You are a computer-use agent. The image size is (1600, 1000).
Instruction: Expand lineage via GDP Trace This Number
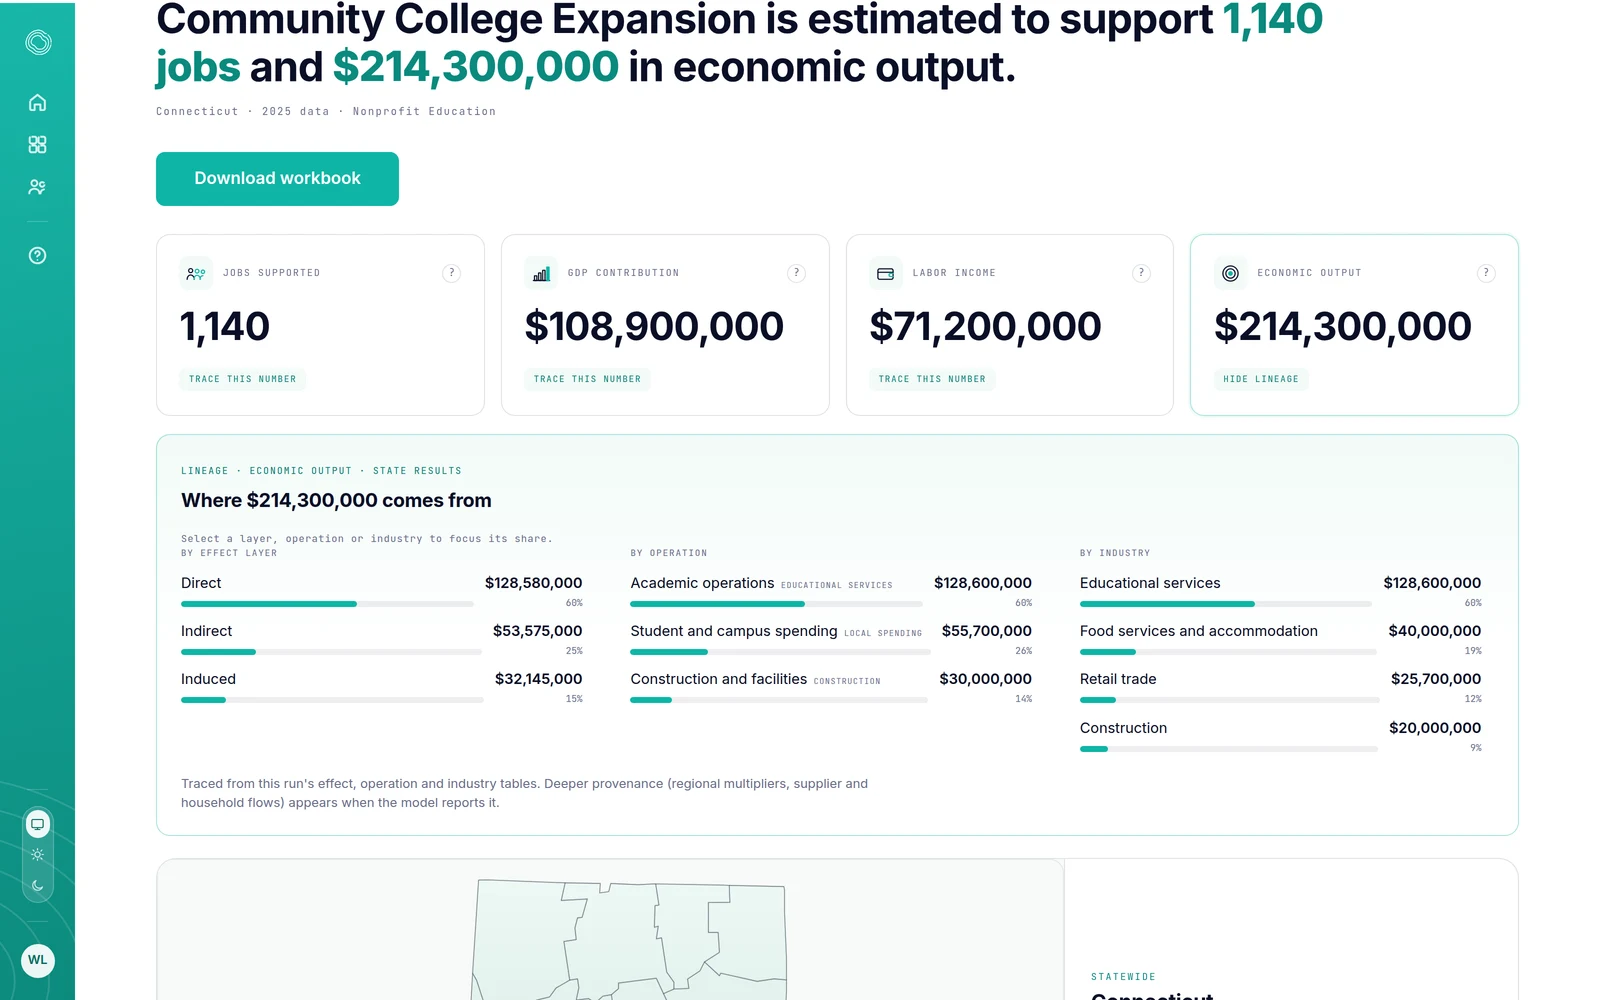coord(587,379)
